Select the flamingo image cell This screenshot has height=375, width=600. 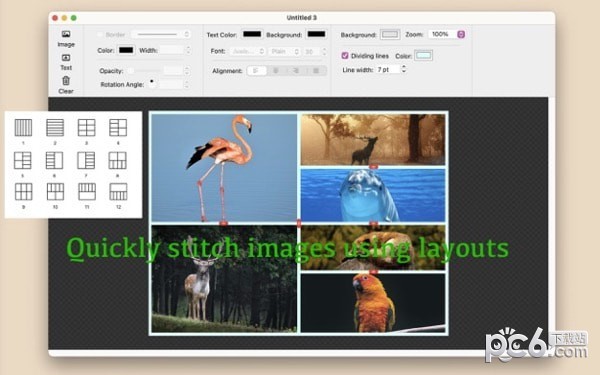pos(224,168)
